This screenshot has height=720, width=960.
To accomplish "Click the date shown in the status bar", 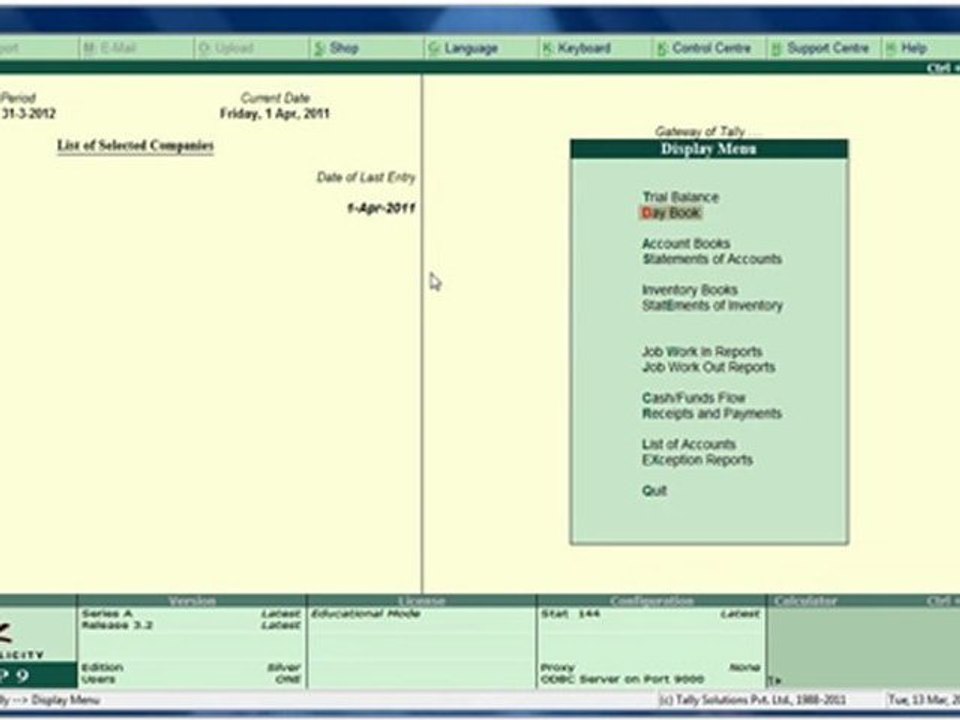I will [924, 699].
